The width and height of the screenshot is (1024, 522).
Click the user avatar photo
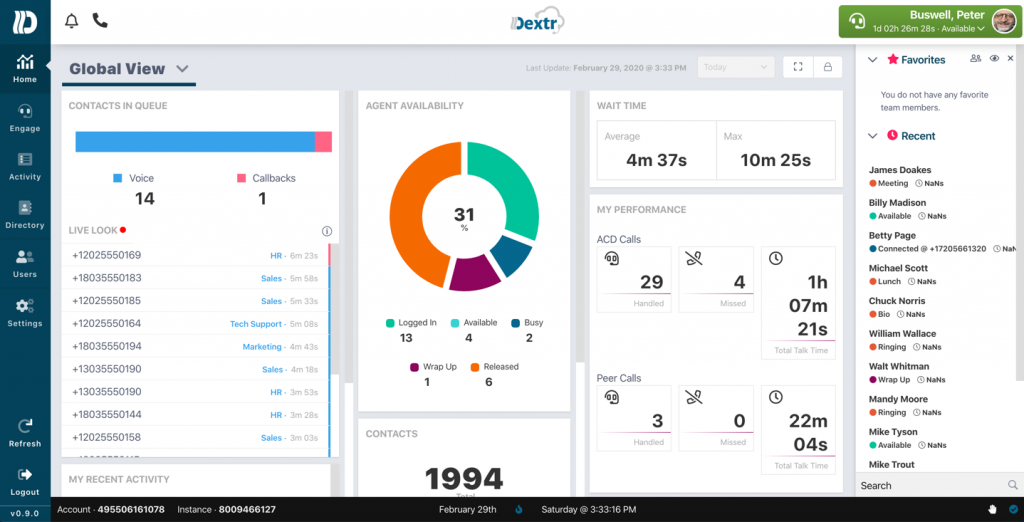1003,22
